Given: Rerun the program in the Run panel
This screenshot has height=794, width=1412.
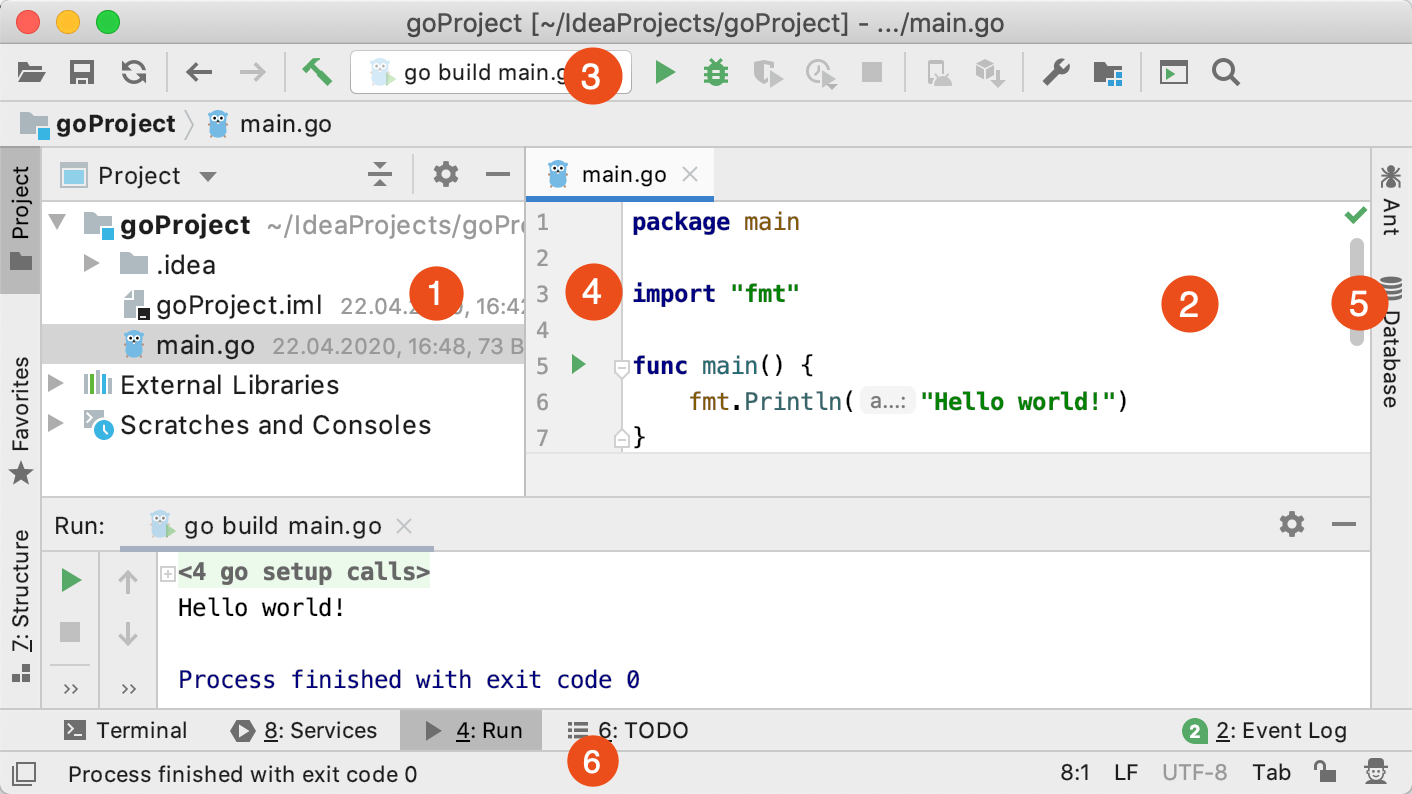Looking at the screenshot, I should (x=69, y=580).
